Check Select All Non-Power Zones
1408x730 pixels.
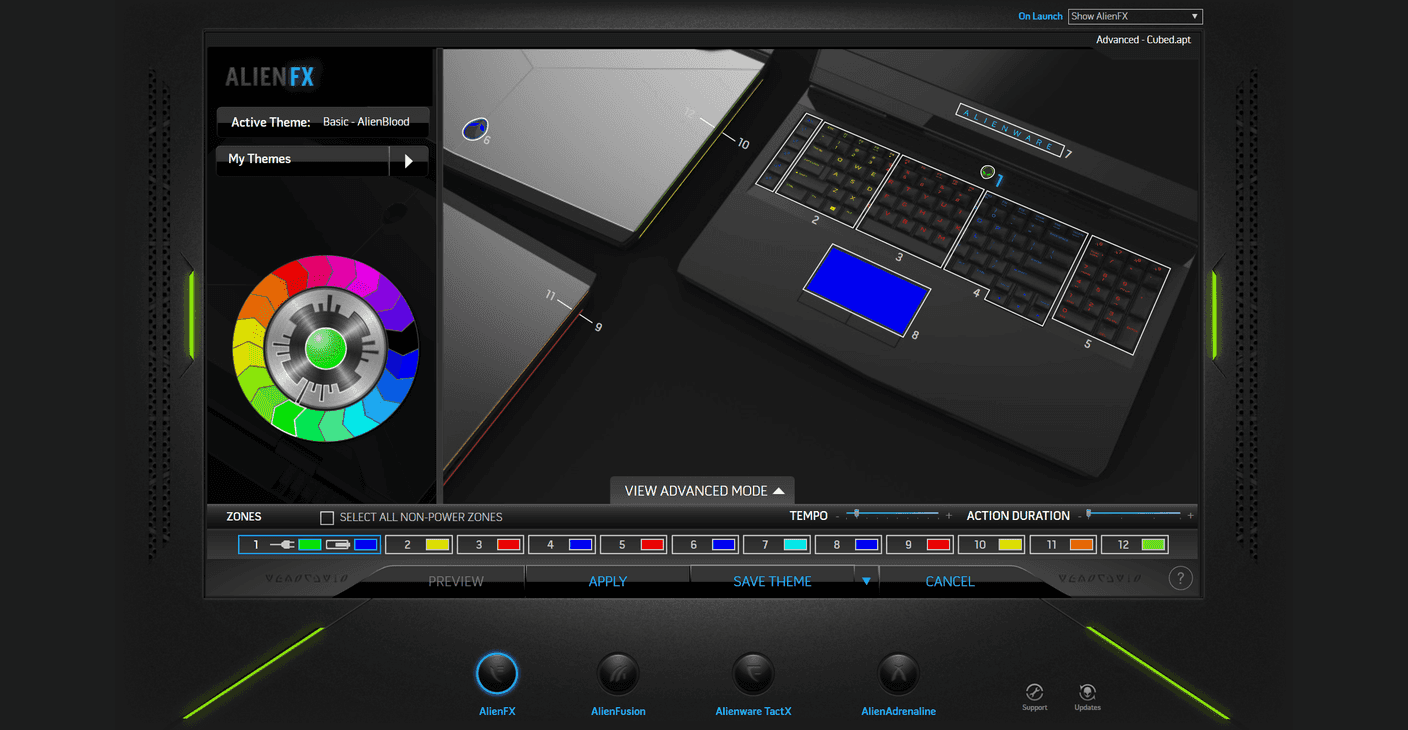(327, 517)
